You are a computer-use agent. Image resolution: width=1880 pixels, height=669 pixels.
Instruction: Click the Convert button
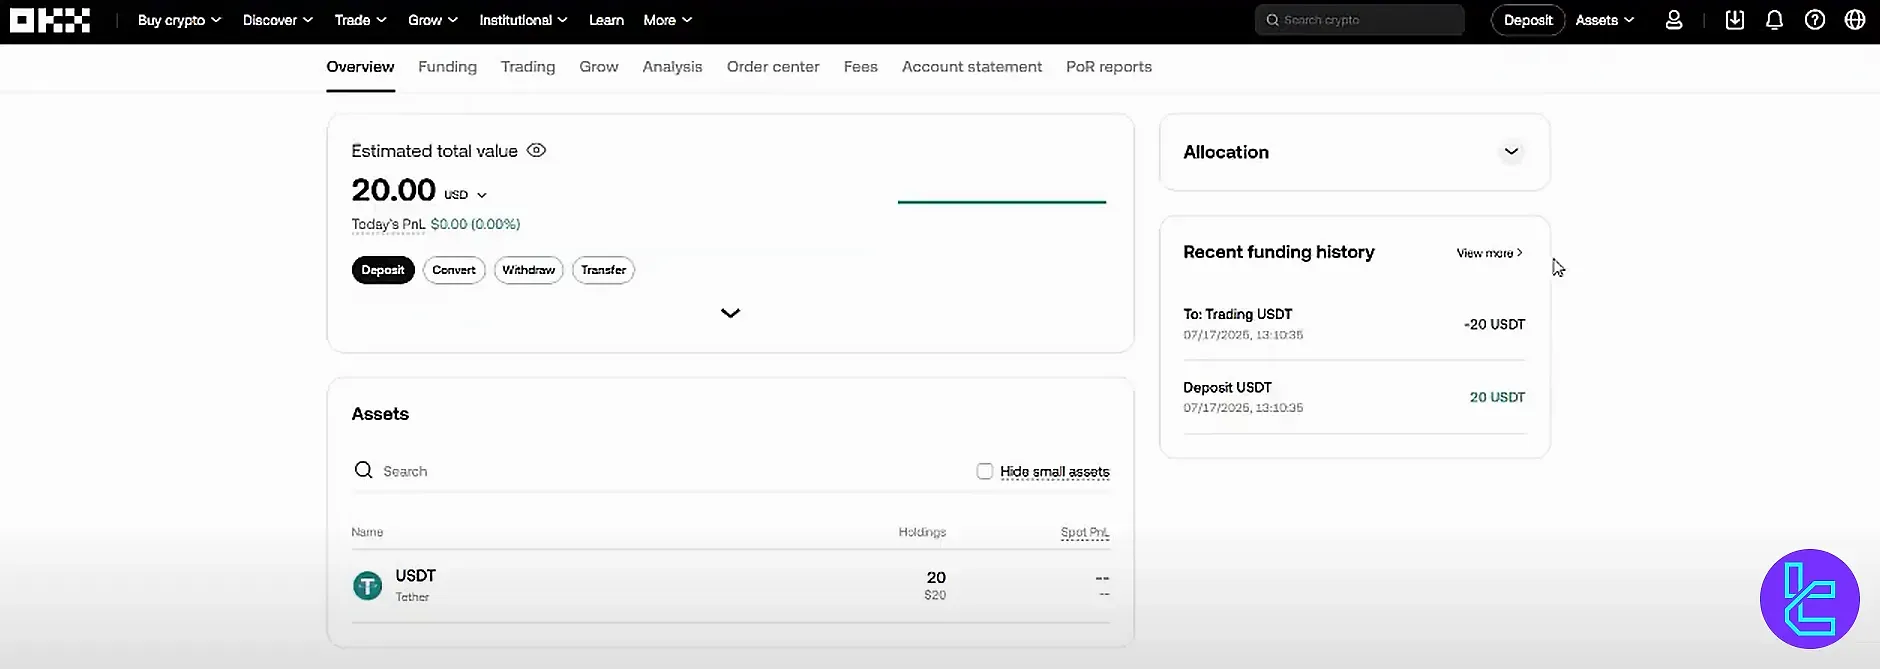[x=454, y=270]
